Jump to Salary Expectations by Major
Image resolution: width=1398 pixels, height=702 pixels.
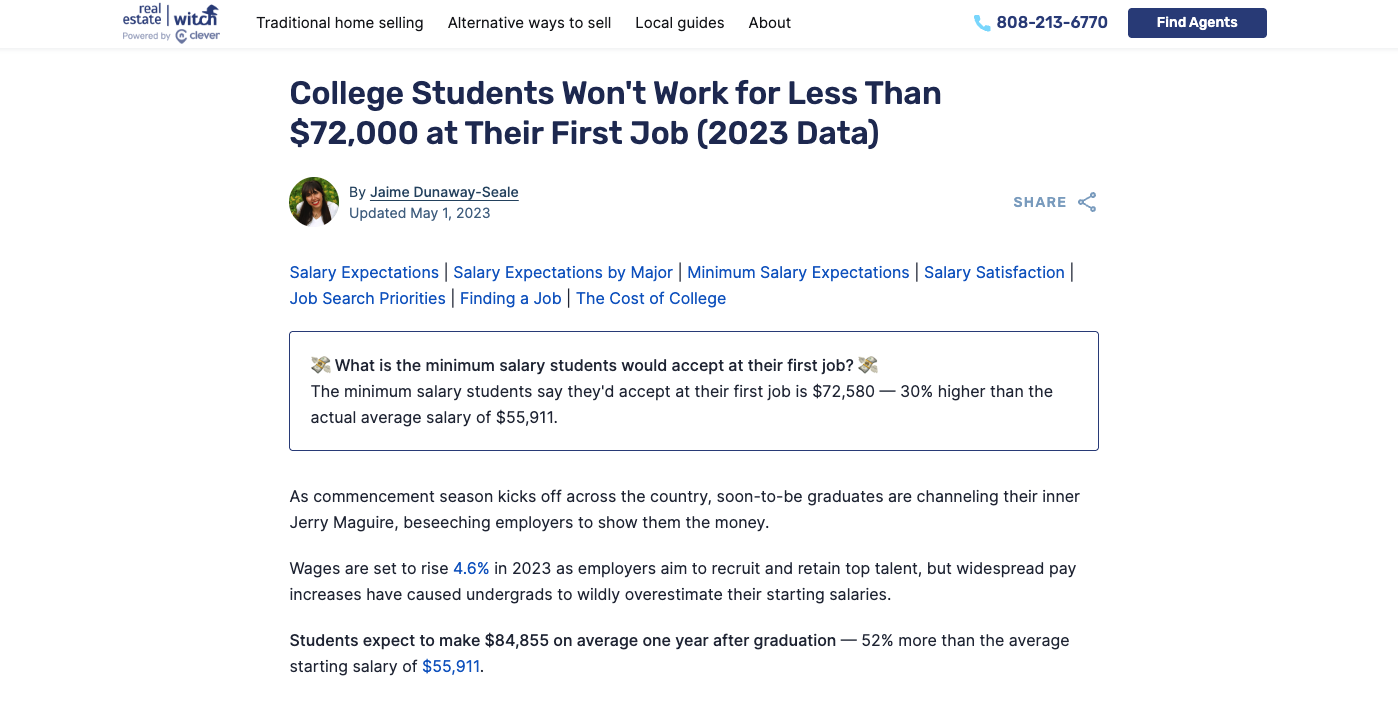pyautogui.click(x=563, y=272)
